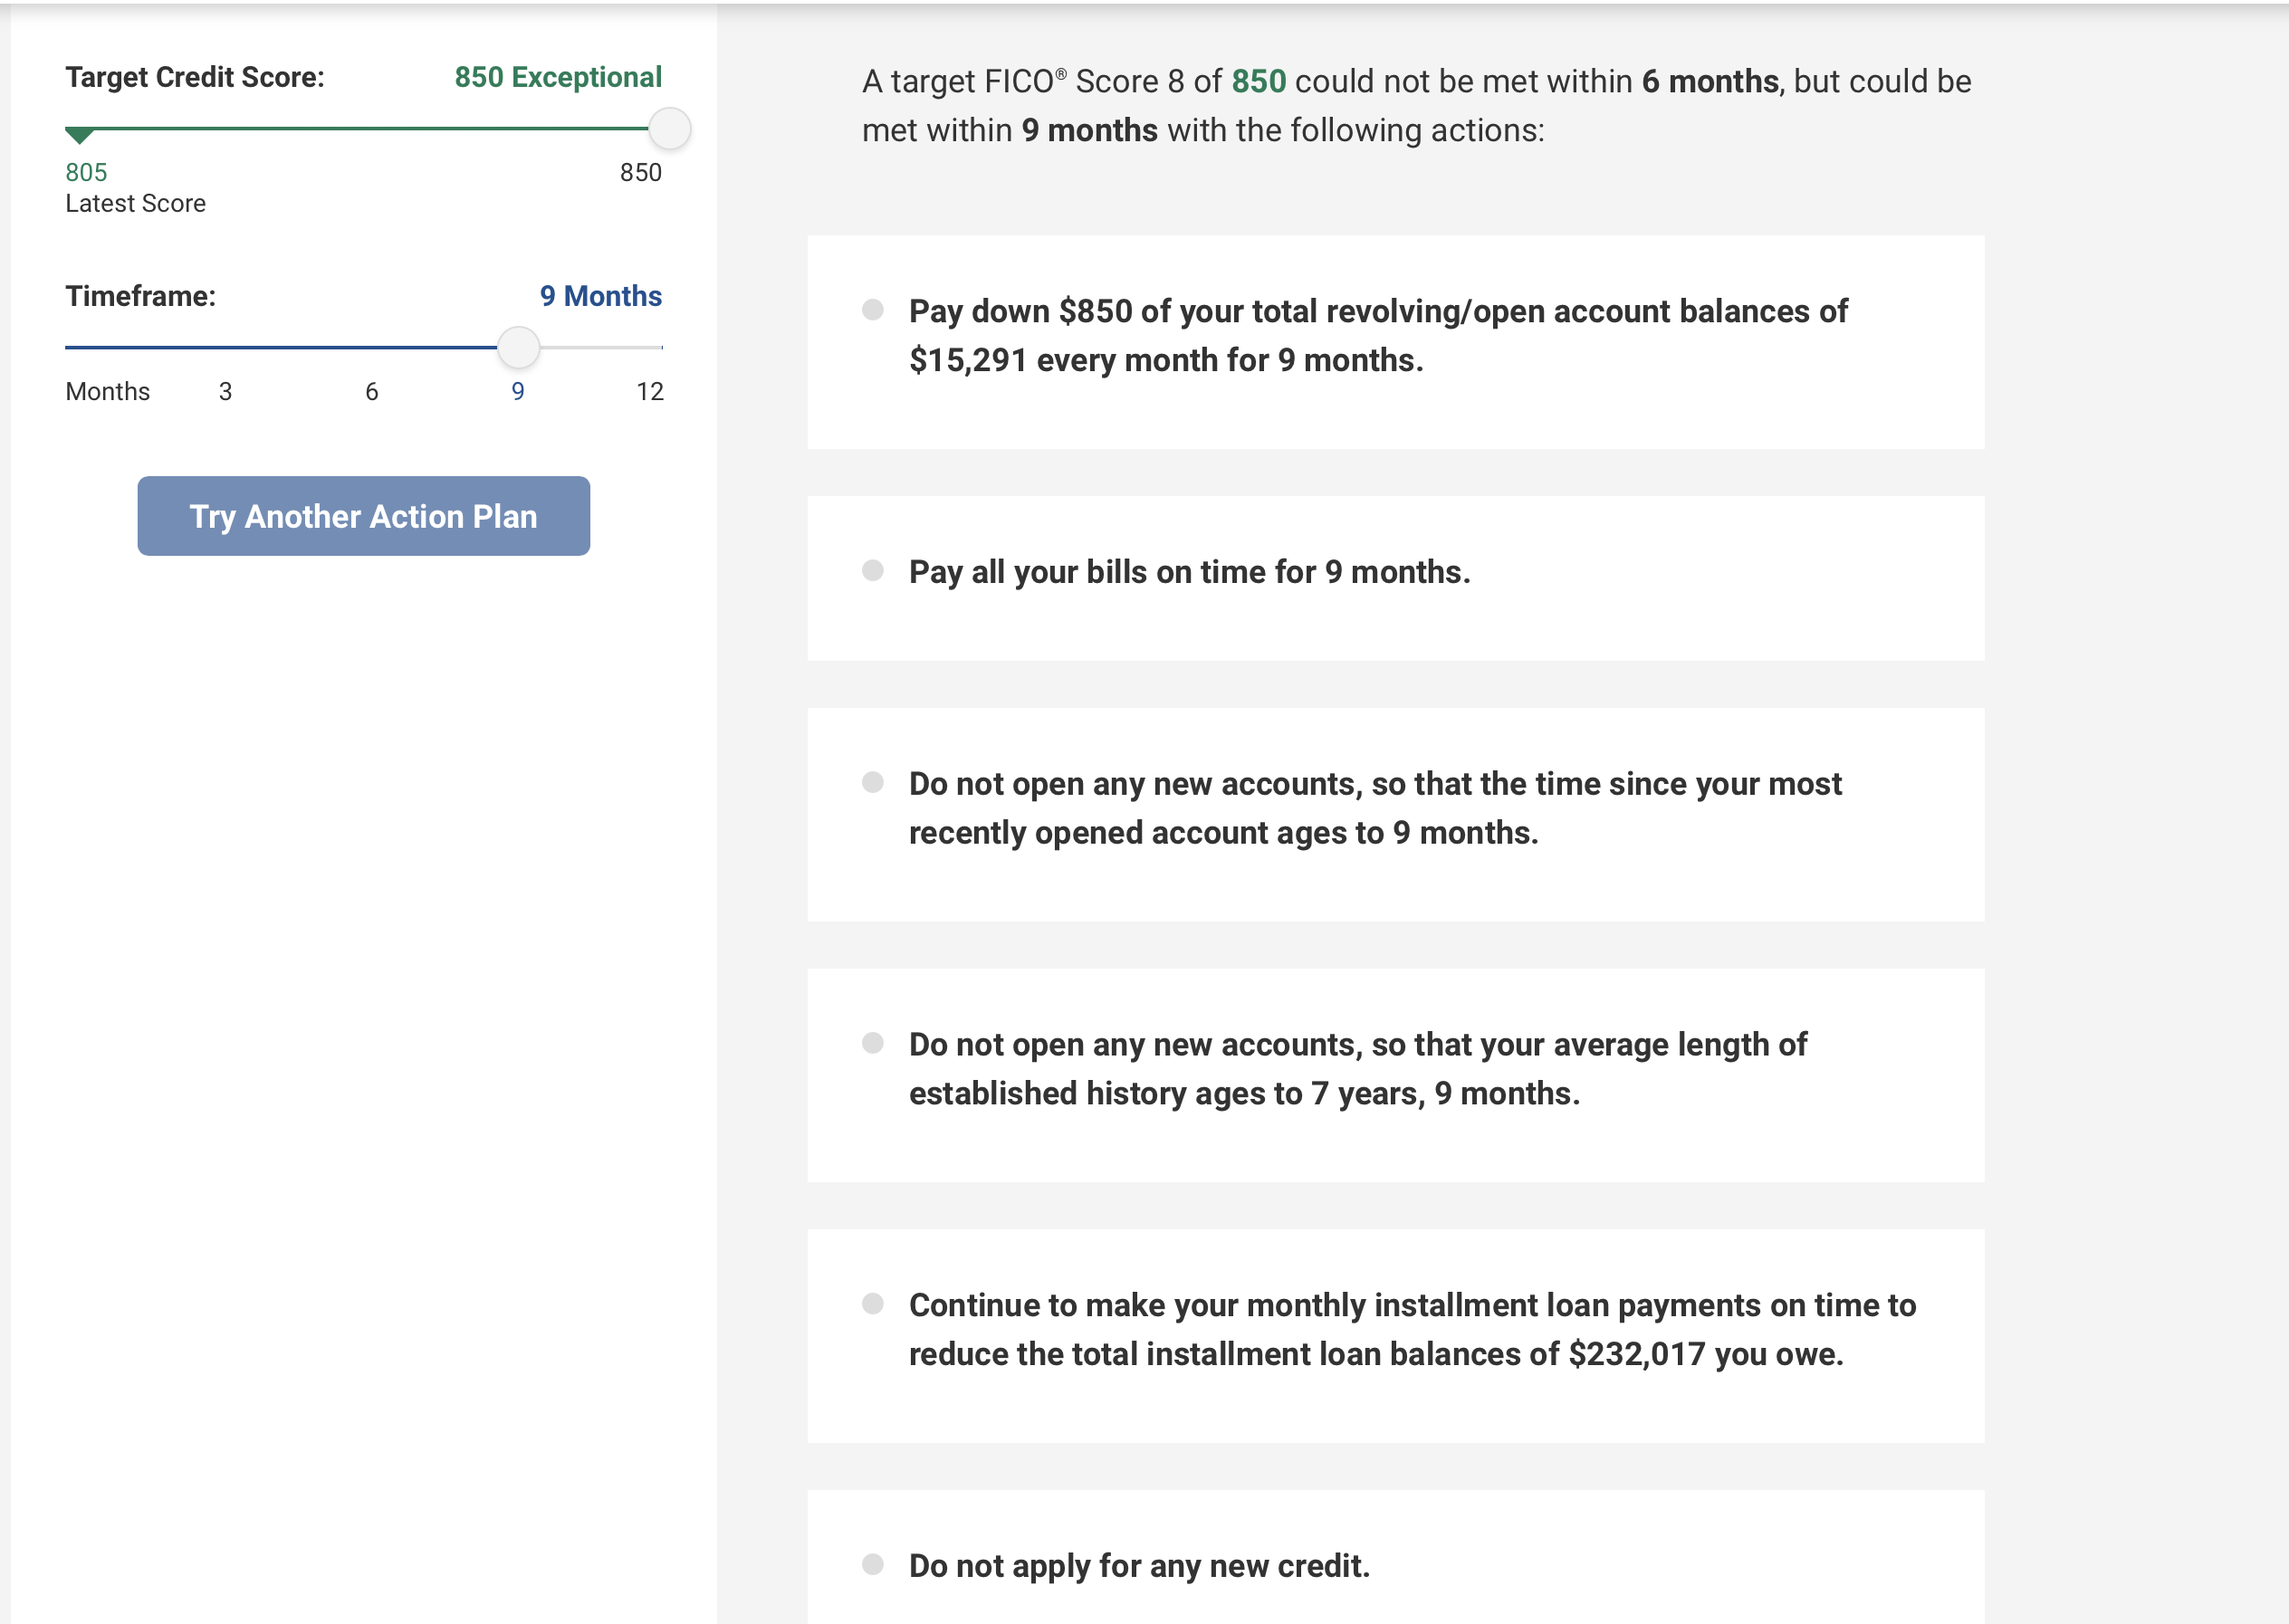Viewport: 2289px width, 1624px height.
Task: Click the green latest score marker triangle
Action: click(x=79, y=135)
